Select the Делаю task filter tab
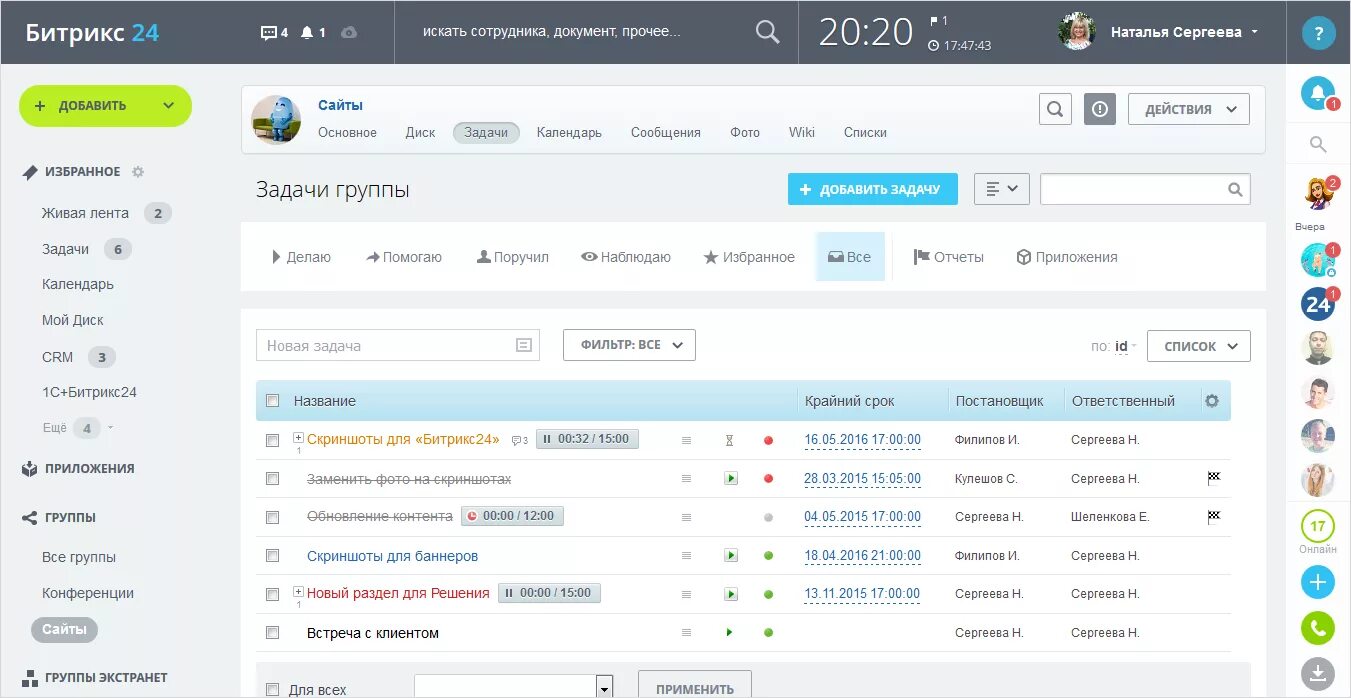 (x=301, y=257)
